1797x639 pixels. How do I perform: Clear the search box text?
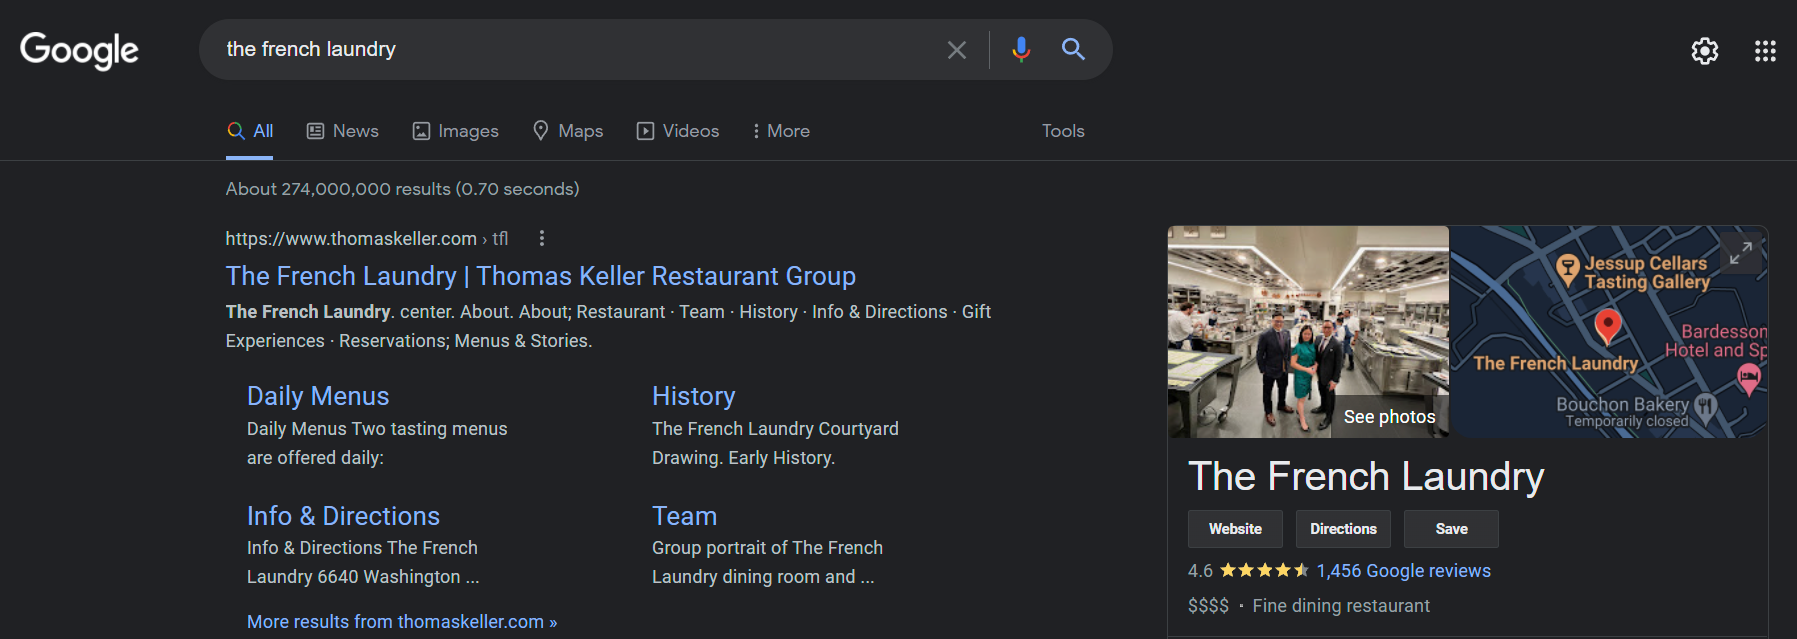(x=956, y=50)
